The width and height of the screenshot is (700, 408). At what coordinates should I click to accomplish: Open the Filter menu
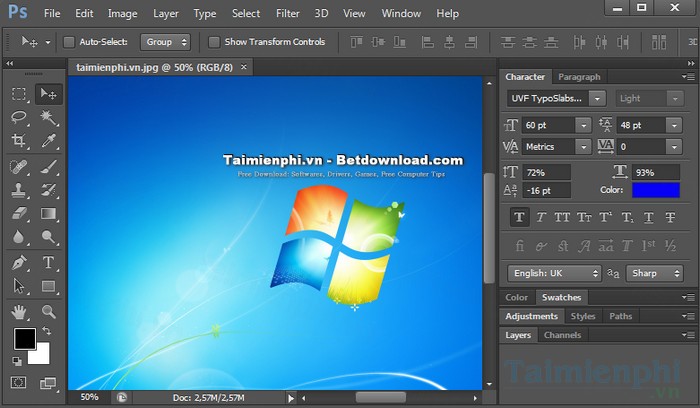click(x=287, y=14)
